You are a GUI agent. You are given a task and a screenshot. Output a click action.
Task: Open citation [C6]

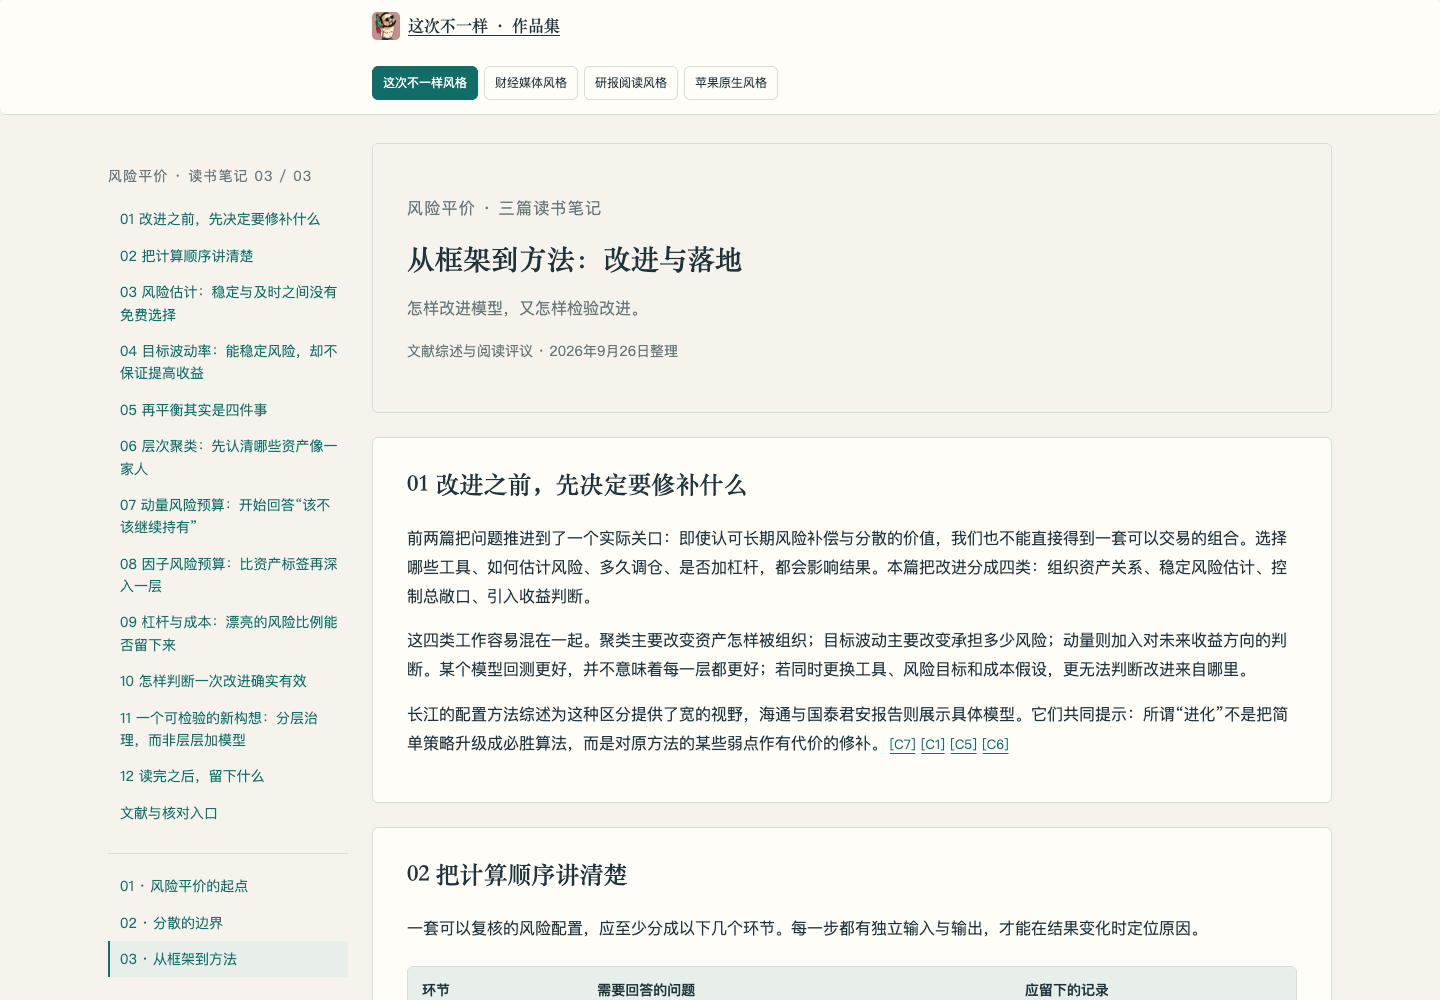point(996,744)
